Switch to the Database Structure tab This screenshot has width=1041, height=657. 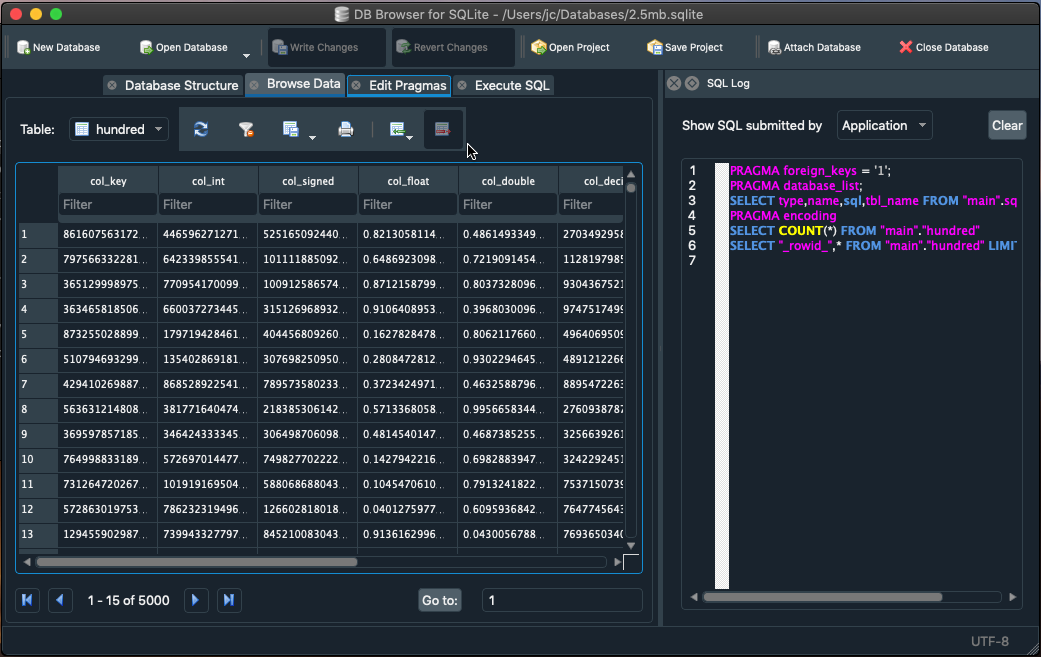[x=181, y=85]
